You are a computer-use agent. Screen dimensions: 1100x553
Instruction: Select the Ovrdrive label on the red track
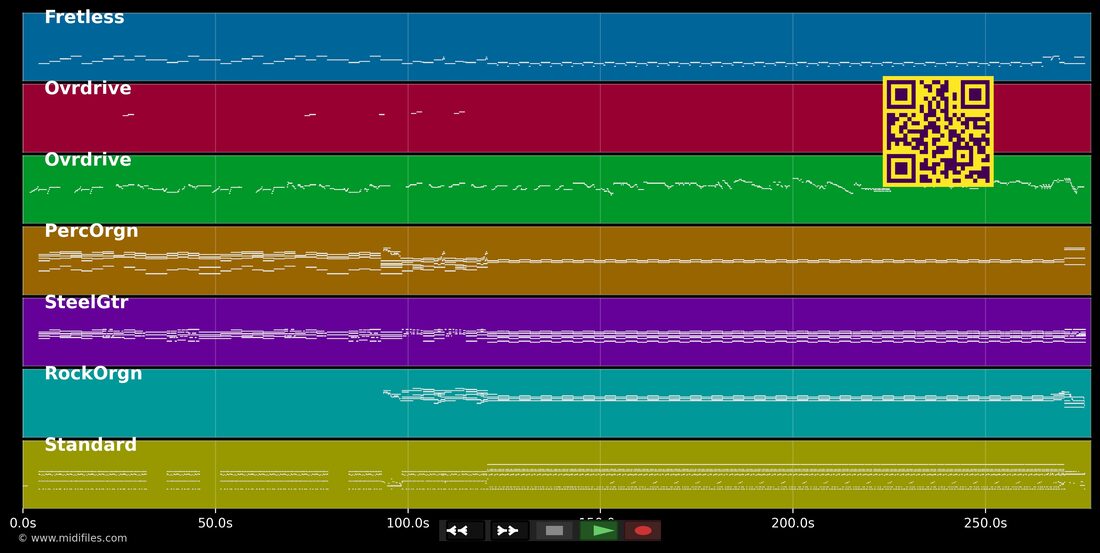pos(88,88)
